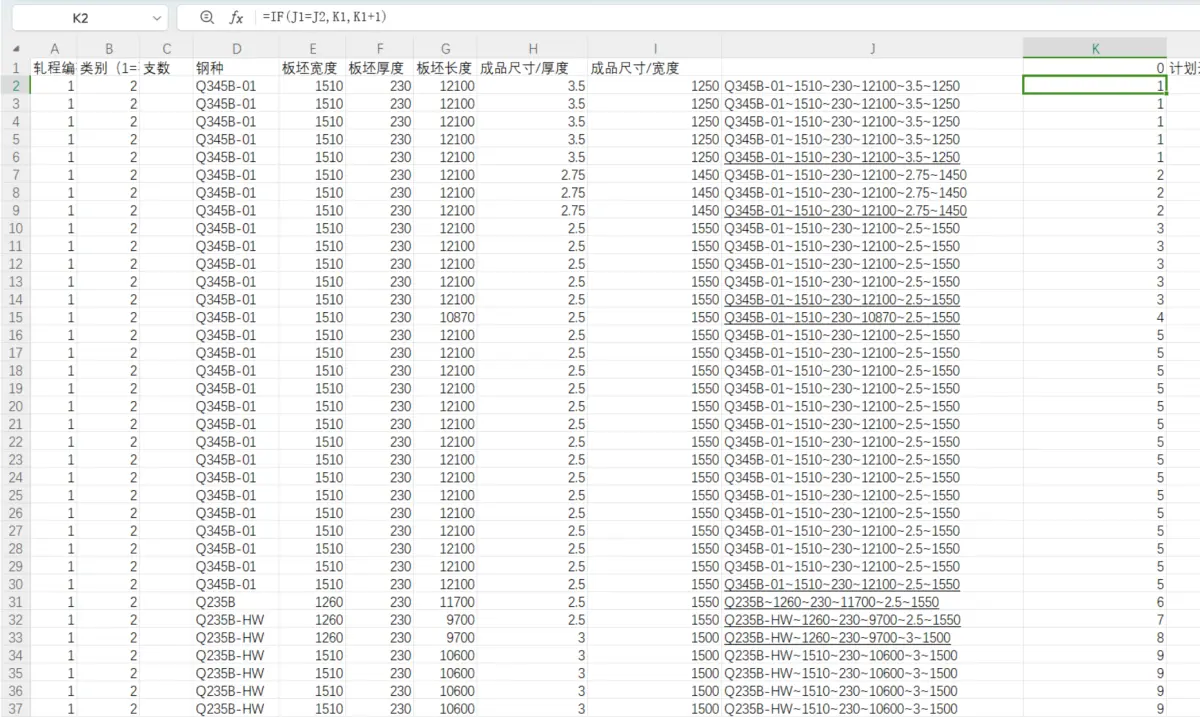Click the Name Box showing K2
The height and width of the screenshot is (717, 1200).
(80, 18)
